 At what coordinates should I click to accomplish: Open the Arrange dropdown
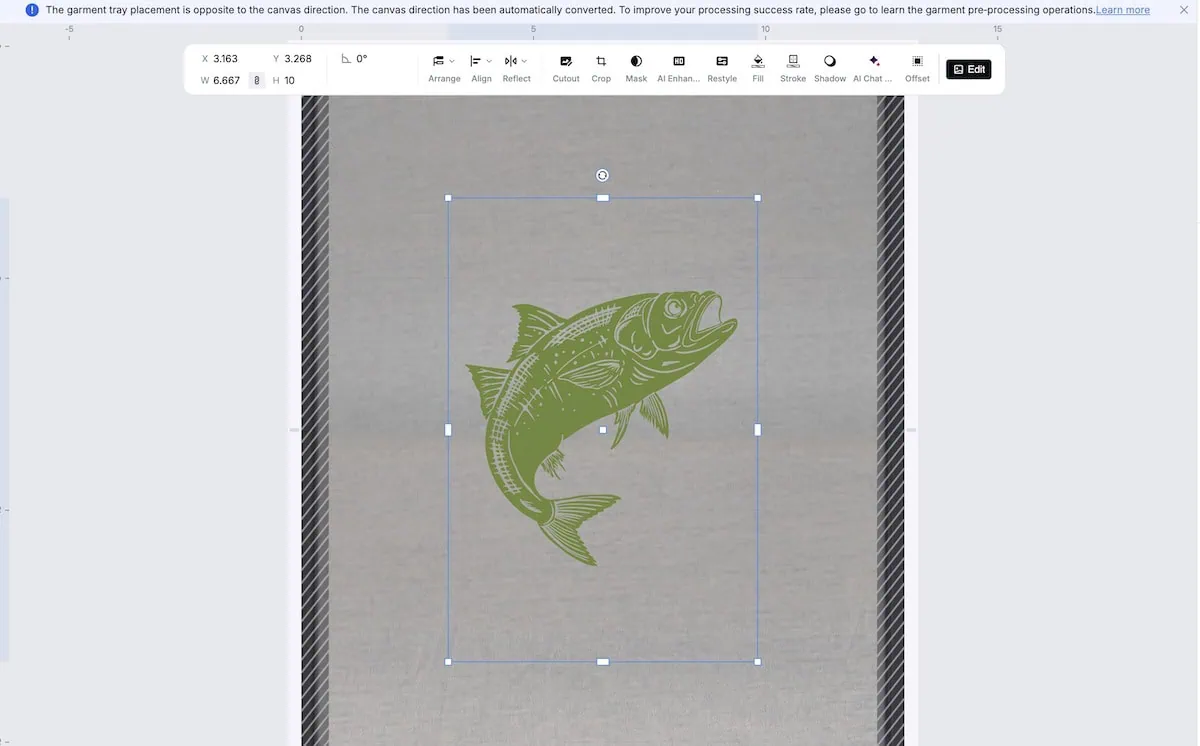click(x=444, y=68)
